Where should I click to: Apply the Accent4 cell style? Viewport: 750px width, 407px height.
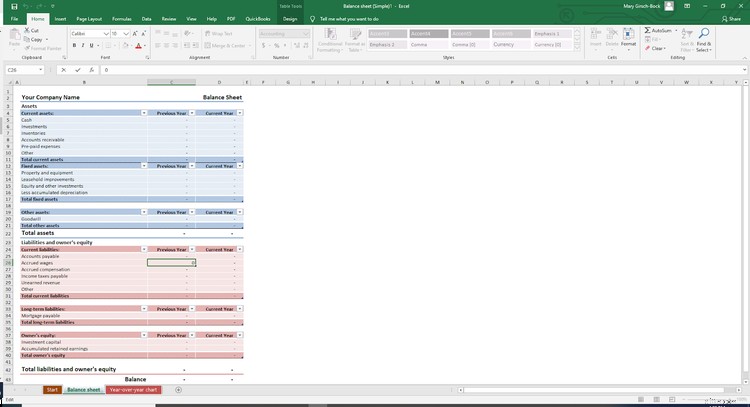click(x=429, y=34)
